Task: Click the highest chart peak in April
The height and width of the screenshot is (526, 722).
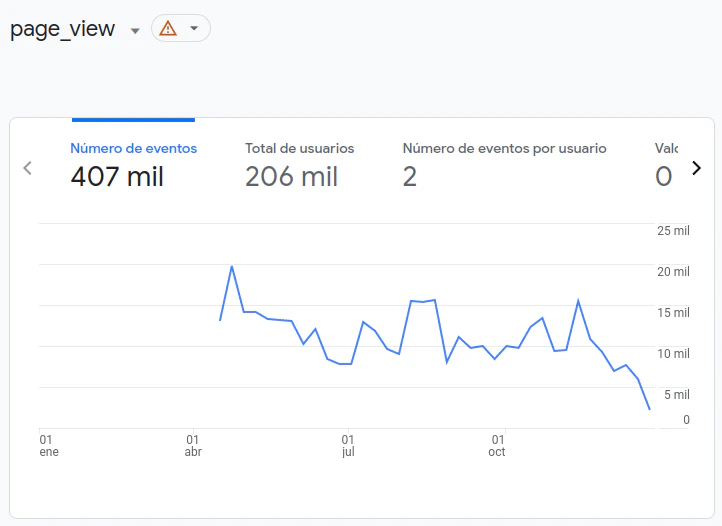Action: click(232, 267)
